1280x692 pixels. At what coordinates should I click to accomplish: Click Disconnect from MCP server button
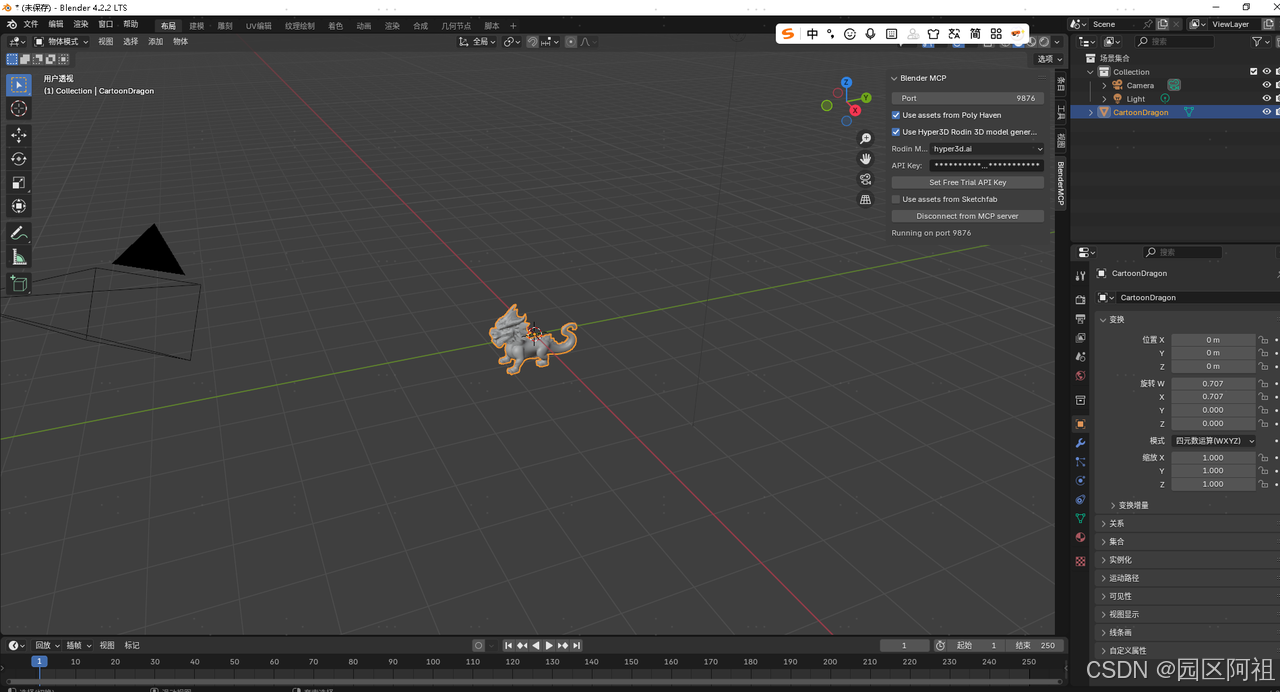pos(967,216)
